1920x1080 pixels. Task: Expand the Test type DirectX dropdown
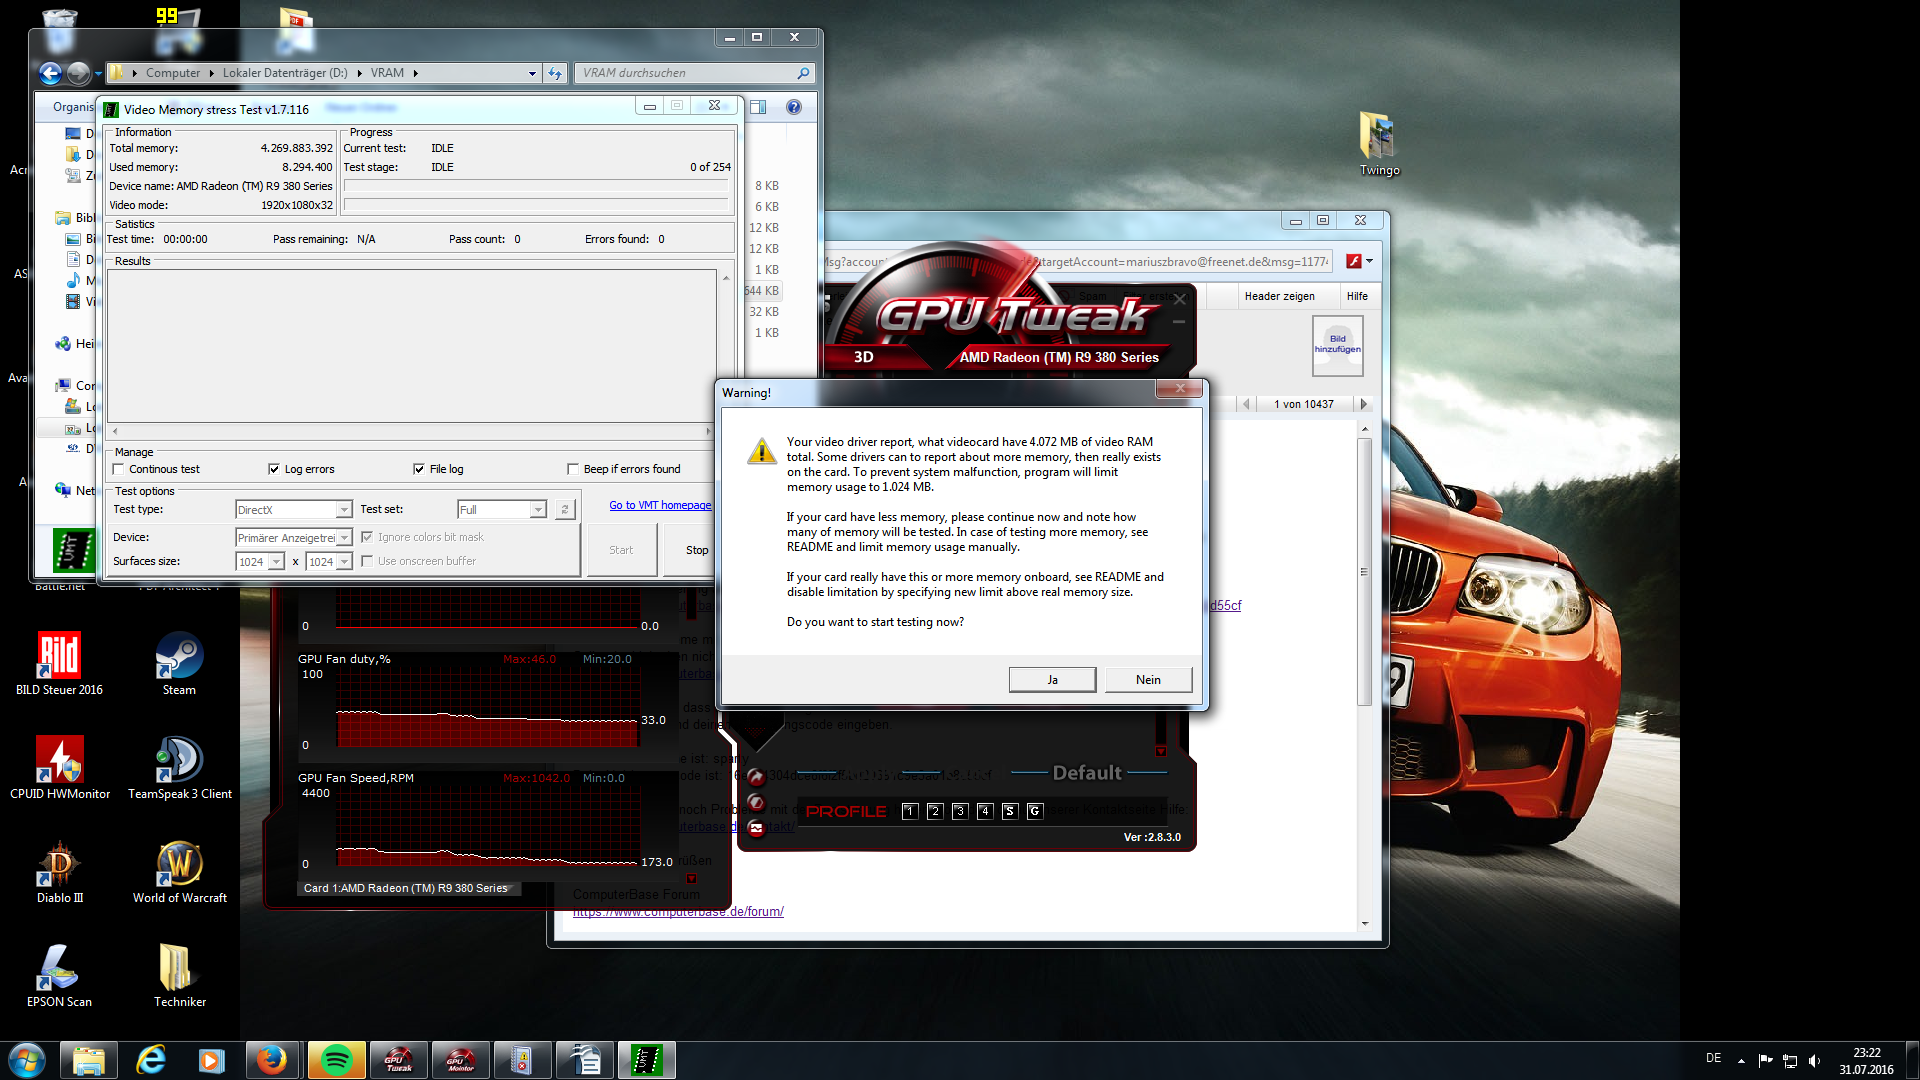pos(343,510)
